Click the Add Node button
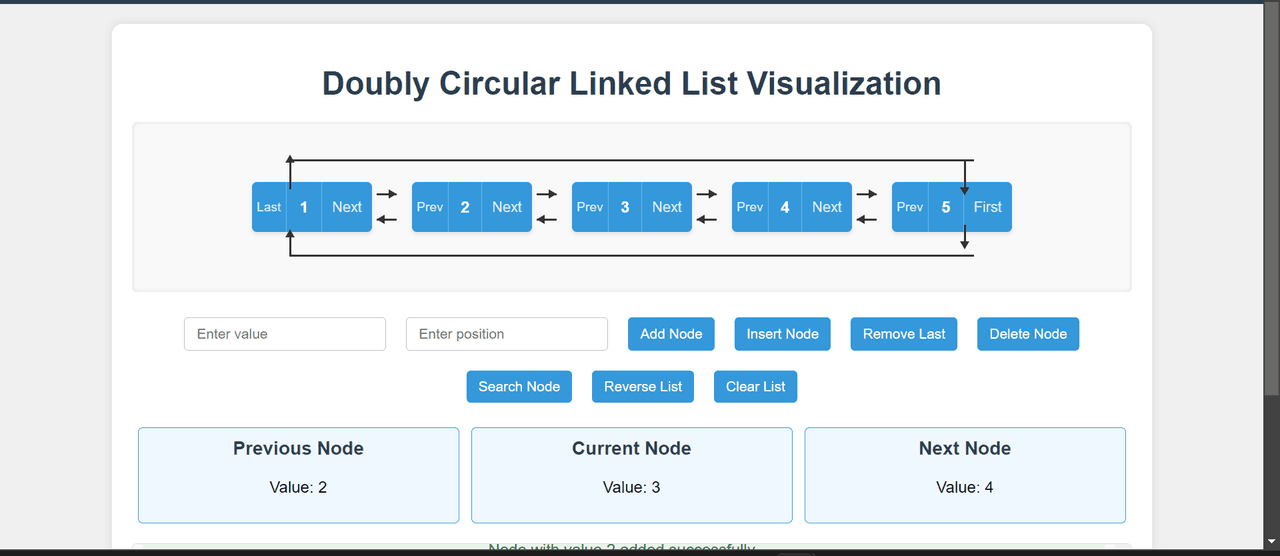This screenshot has width=1280, height=556. (x=671, y=334)
